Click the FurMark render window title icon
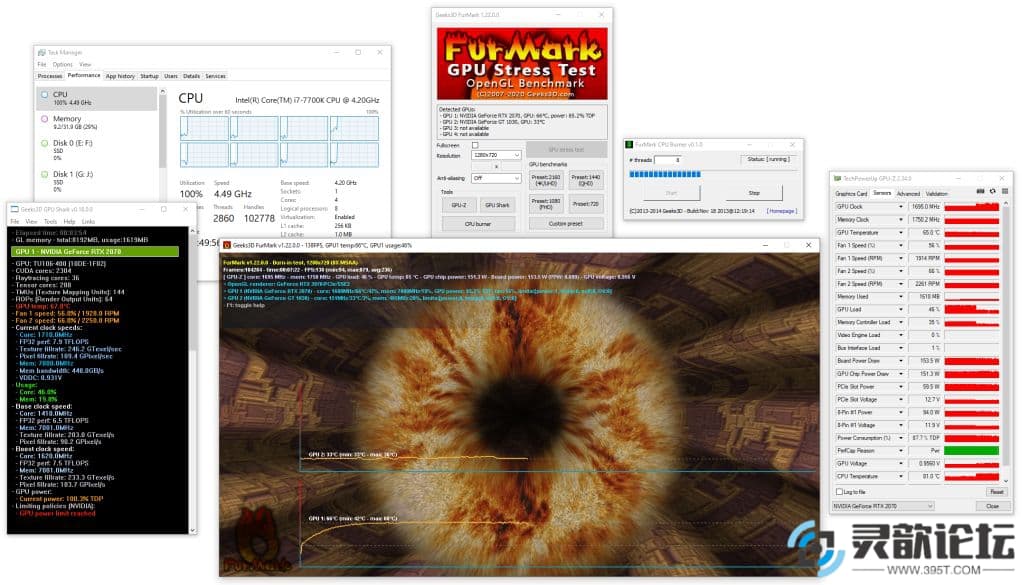Screen dimensions: 1024x585 coord(227,245)
